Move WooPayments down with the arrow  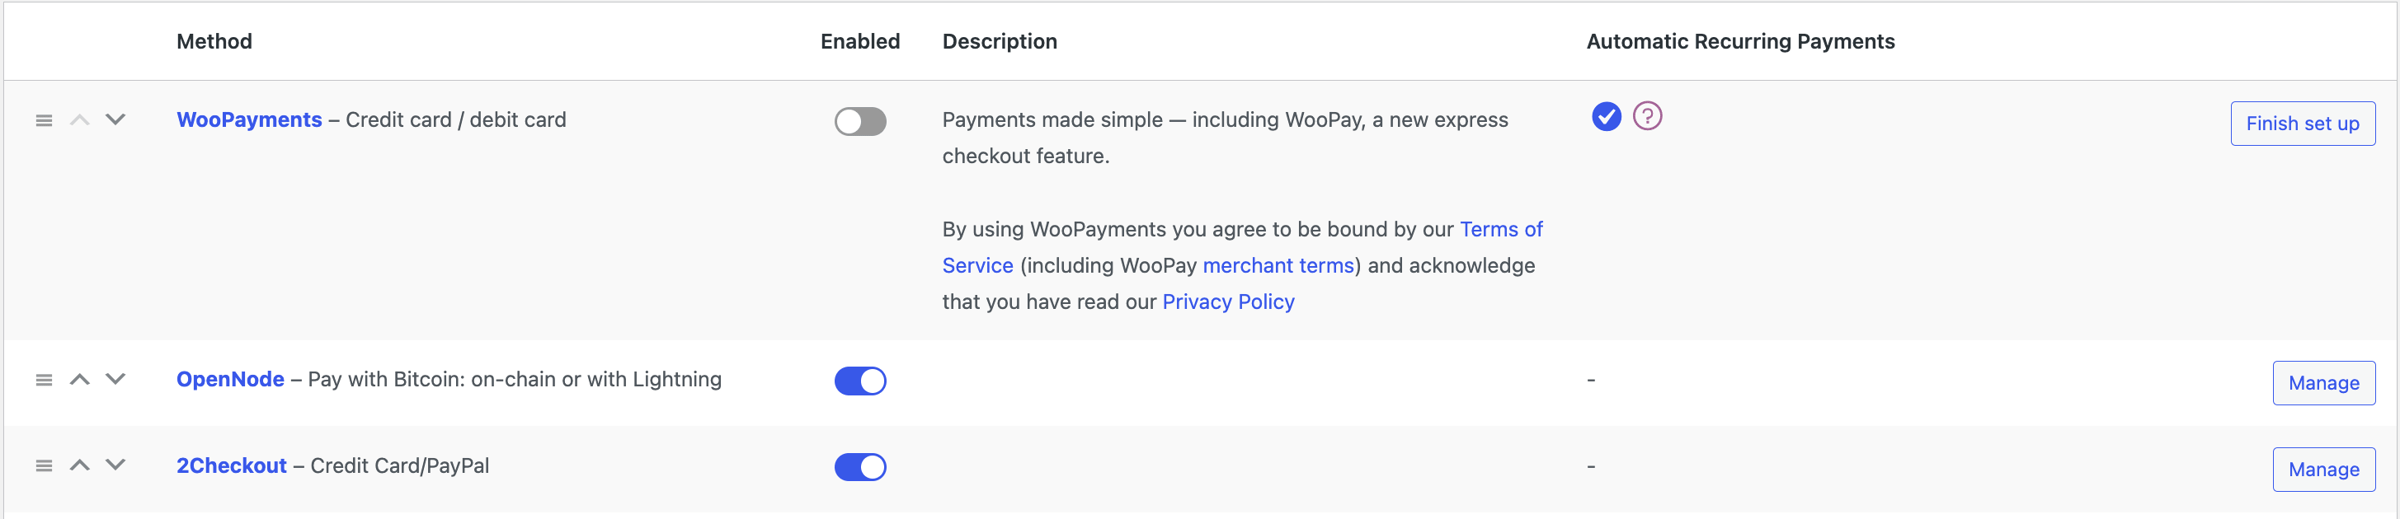tap(116, 120)
